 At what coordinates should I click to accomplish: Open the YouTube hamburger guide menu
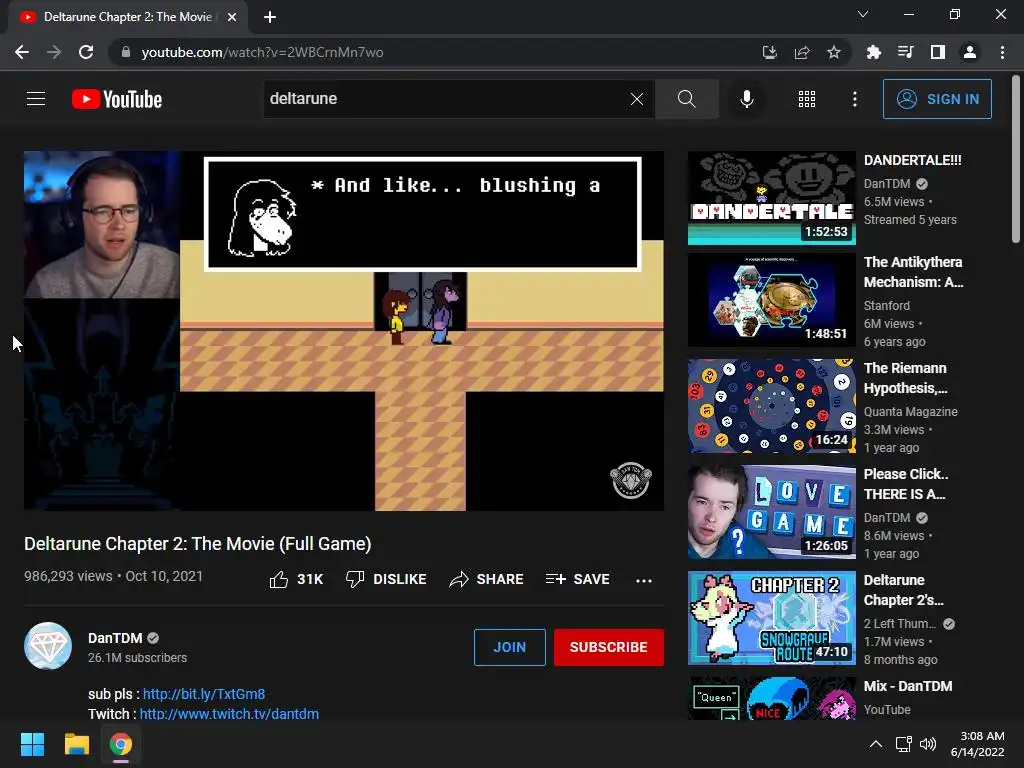[36, 99]
